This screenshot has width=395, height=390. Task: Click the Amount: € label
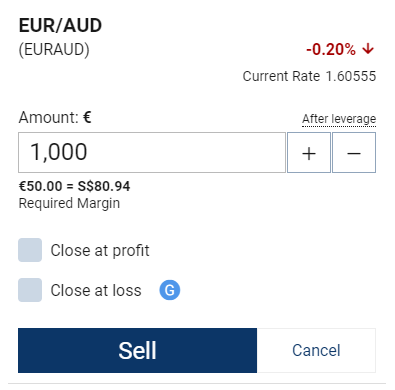[x=55, y=117]
